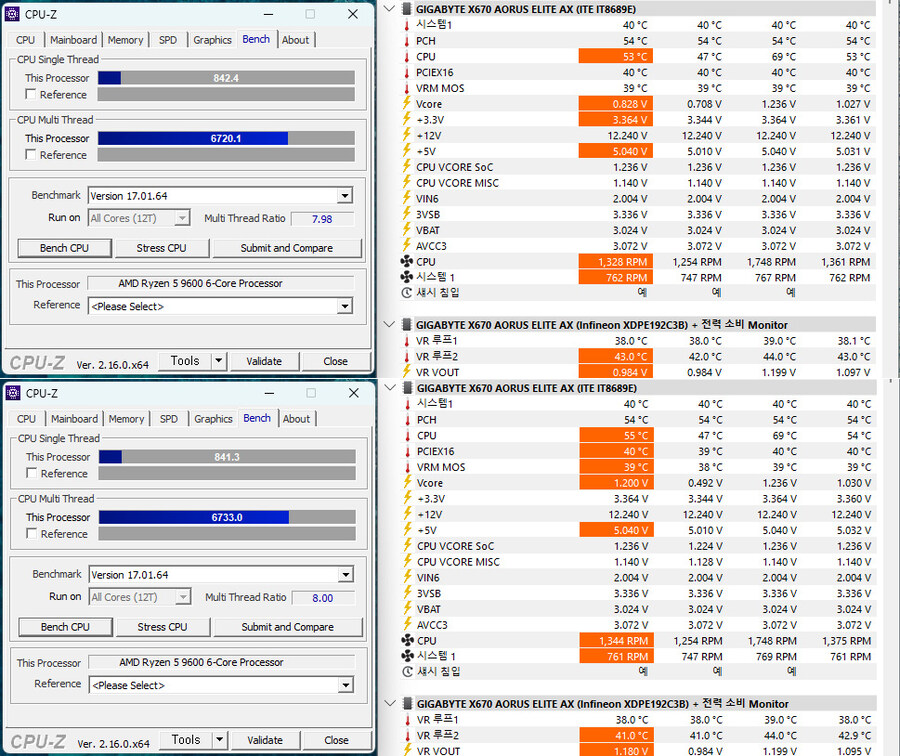The width and height of the screenshot is (900, 756).
Task: Click the CPU Multi Thread score progress bar
Action: 227,137
